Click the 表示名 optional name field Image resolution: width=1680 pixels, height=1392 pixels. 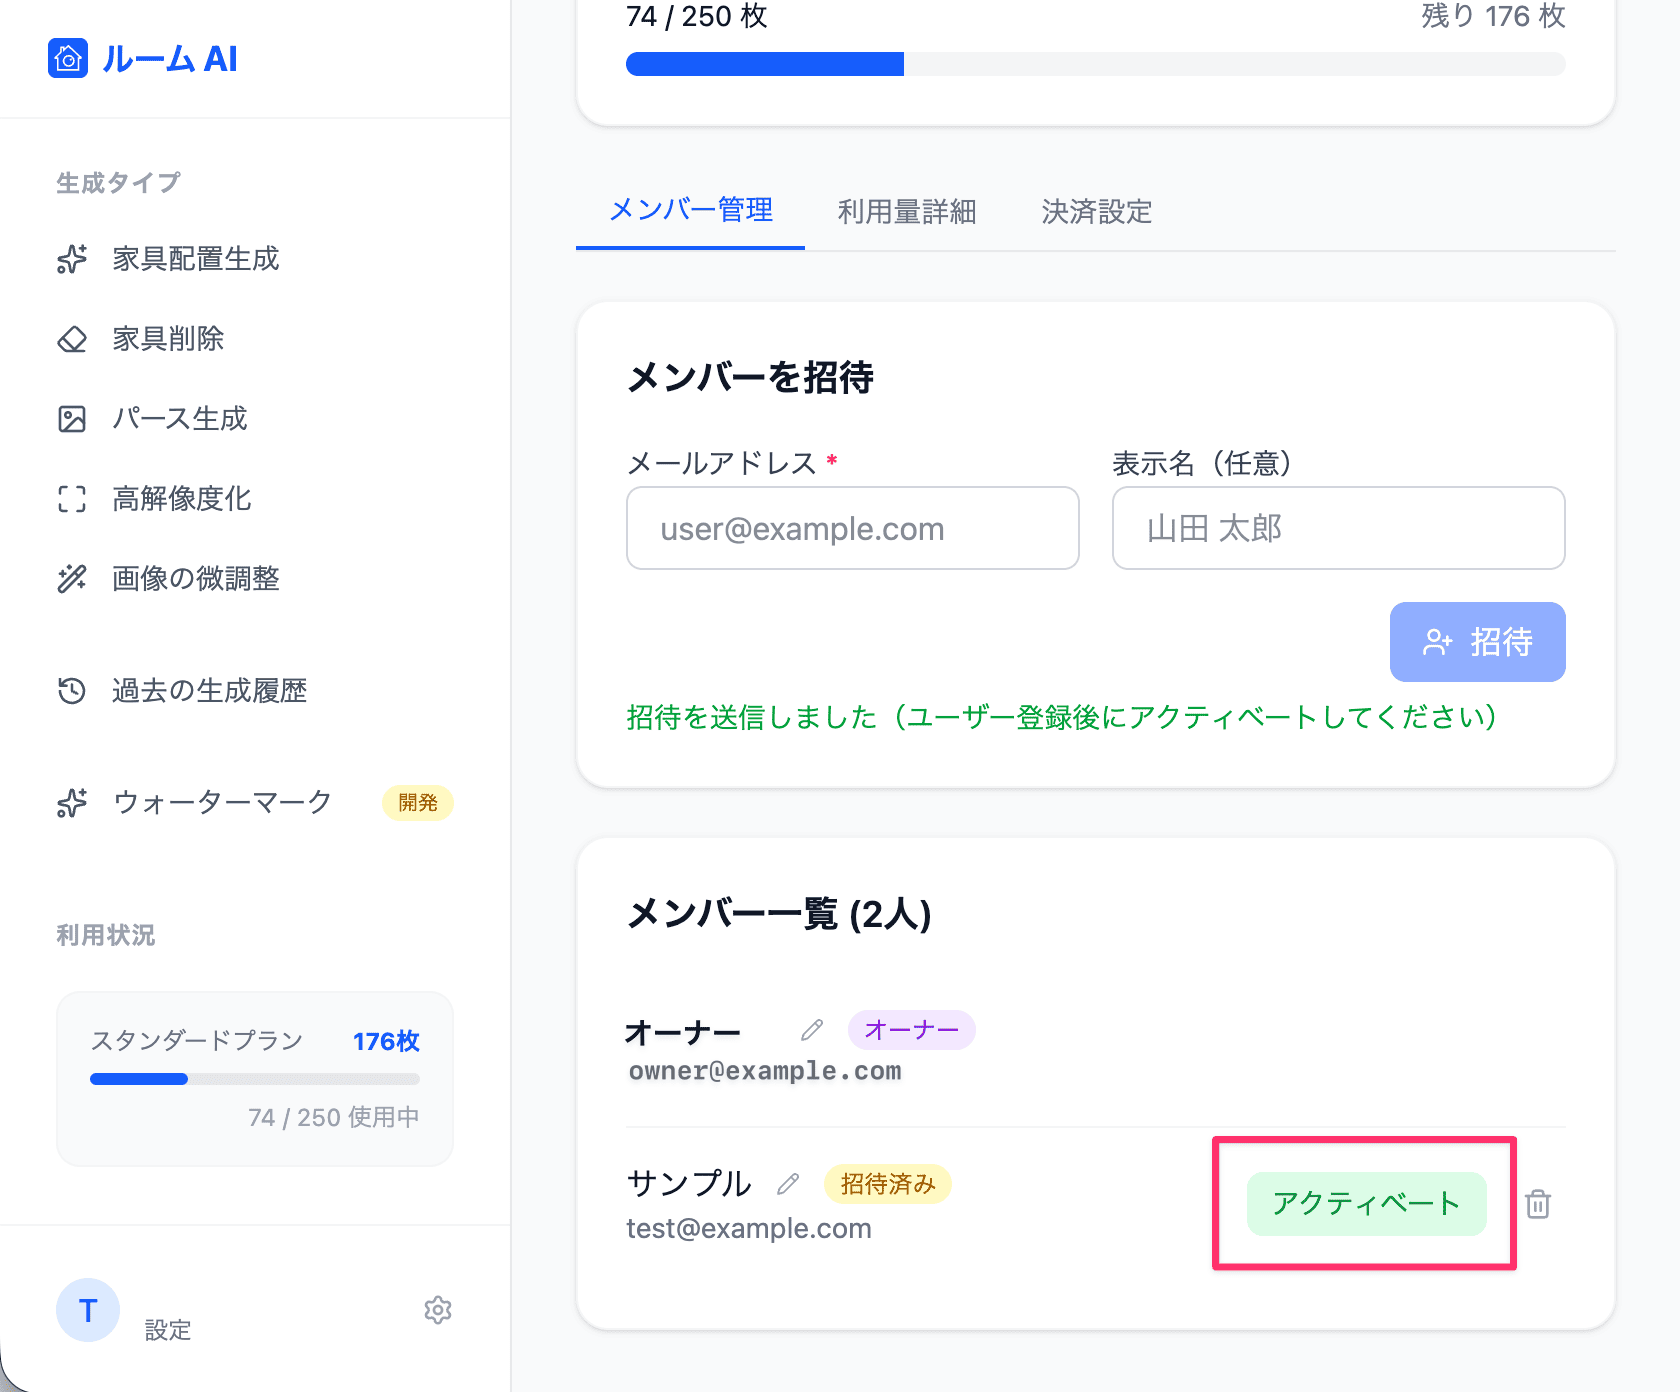point(1338,528)
